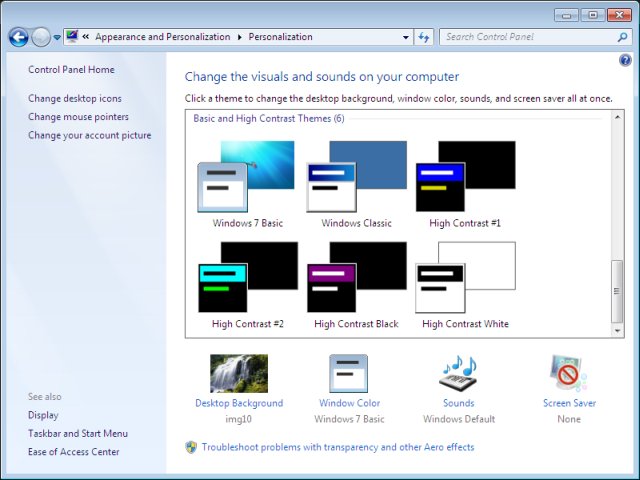640x480 pixels.
Task: Open the address bar history dropdown arrow
Action: point(406,37)
